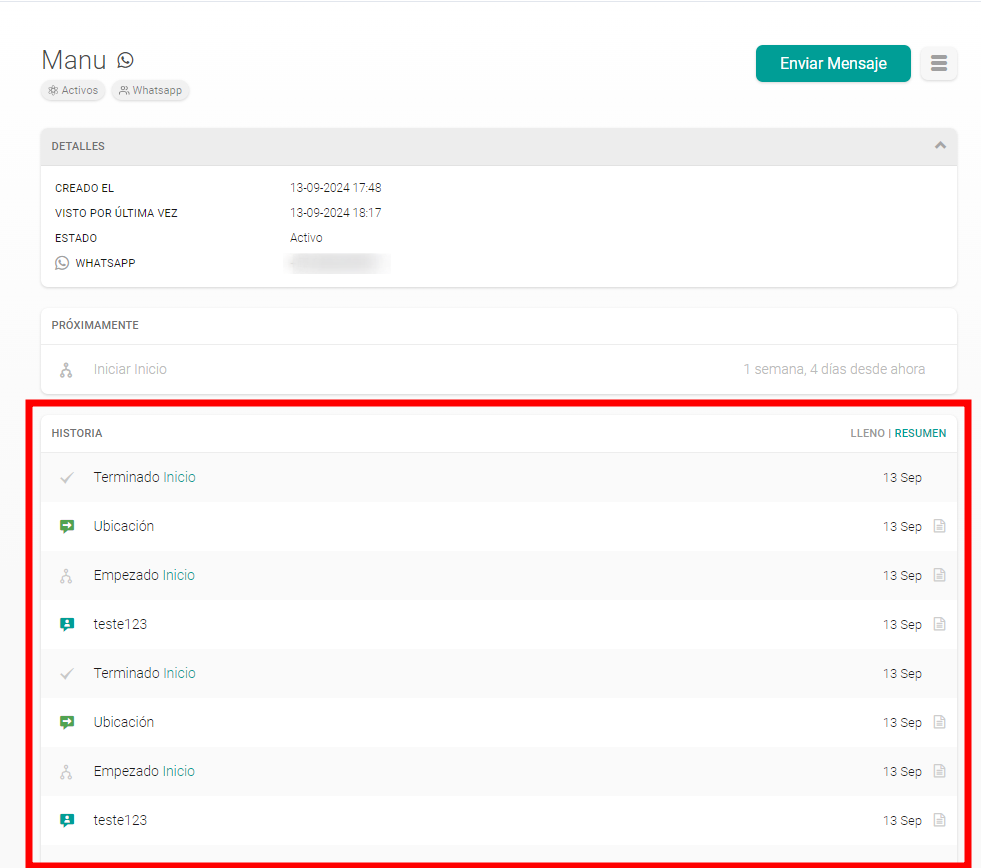Click the document icon next to teste123
Image resolution: width=981 pixels, height=868 pixels.
(938, 624)
